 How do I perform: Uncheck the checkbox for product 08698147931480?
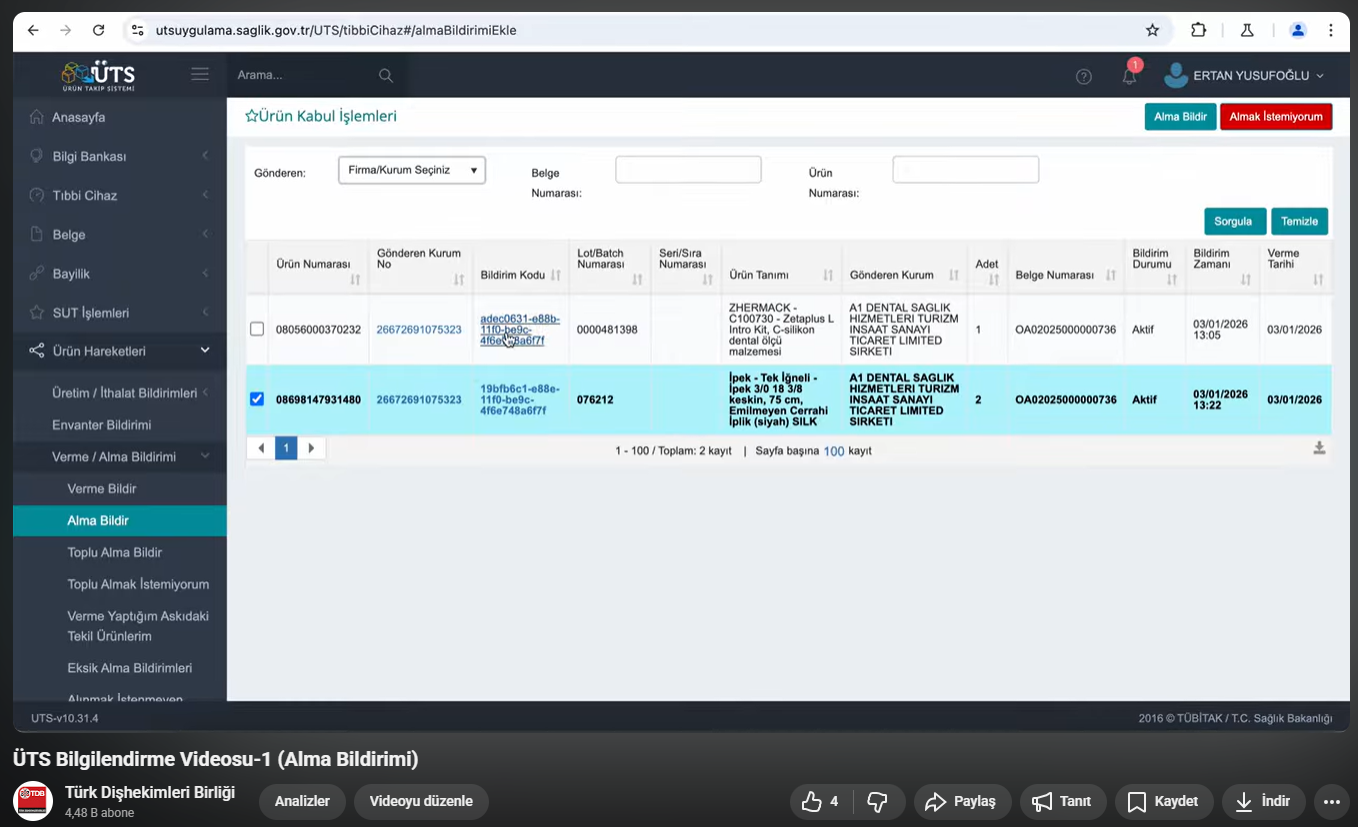tap(257, 399)
